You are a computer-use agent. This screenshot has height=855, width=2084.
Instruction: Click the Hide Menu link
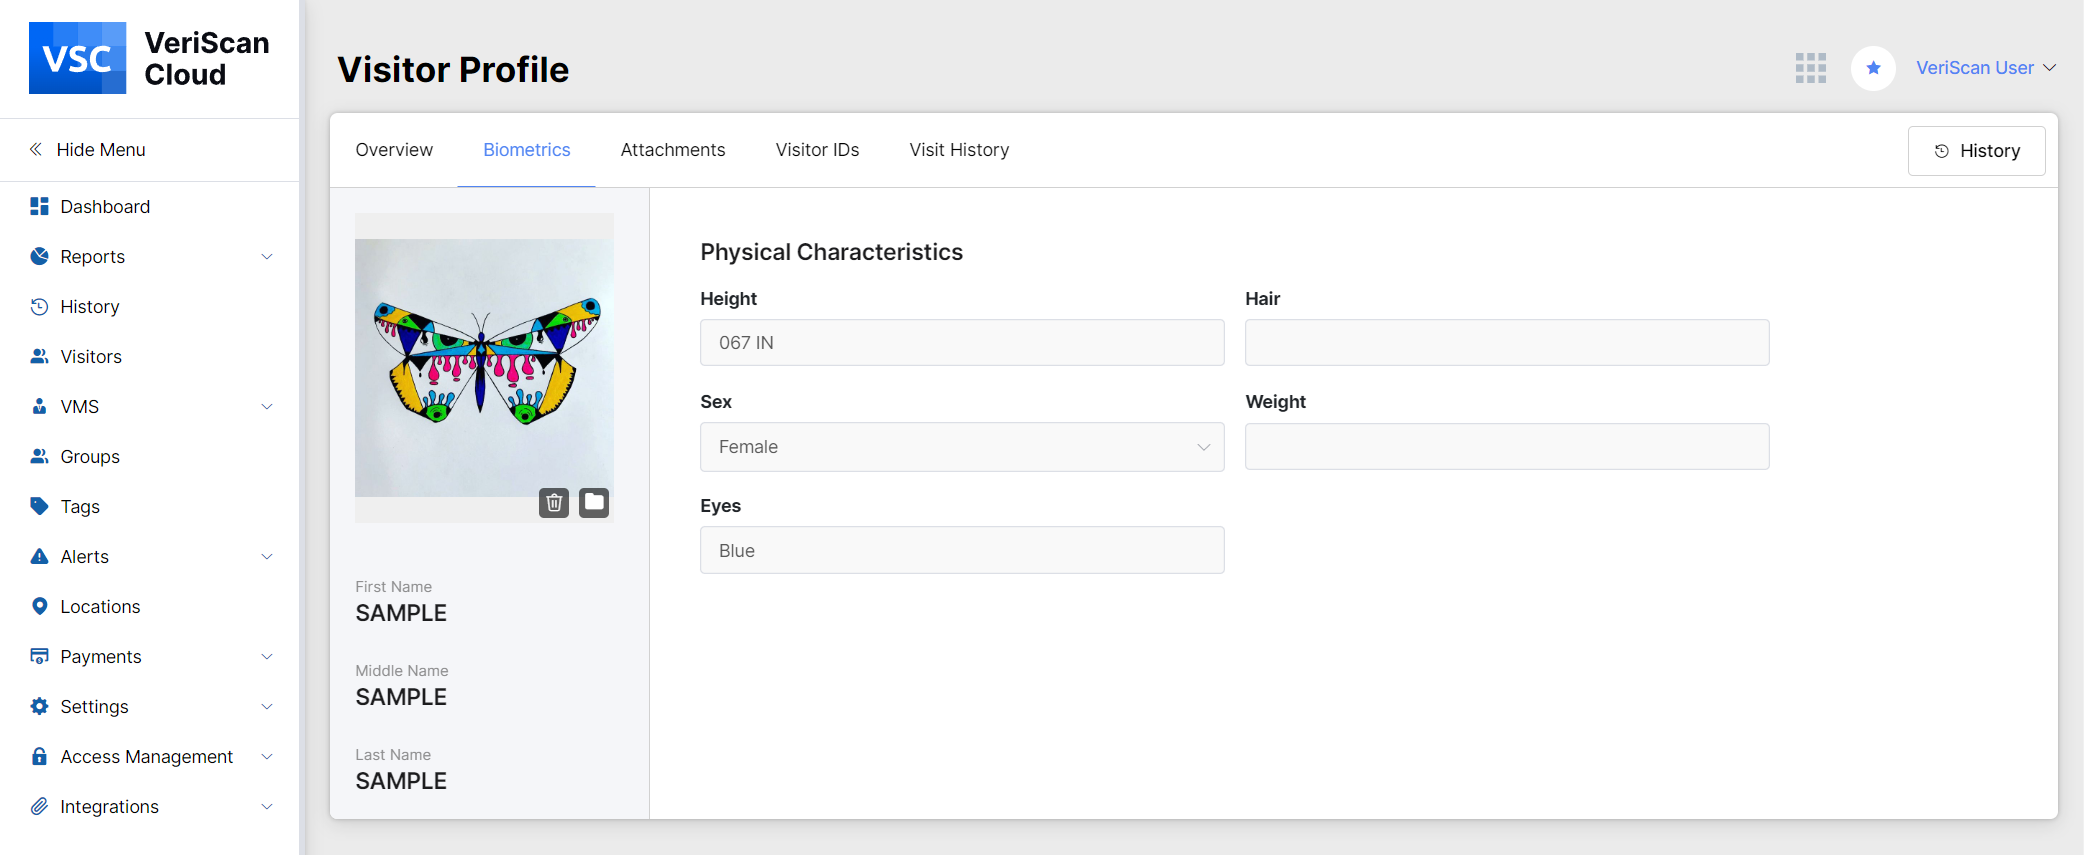[x=101, y=149]
